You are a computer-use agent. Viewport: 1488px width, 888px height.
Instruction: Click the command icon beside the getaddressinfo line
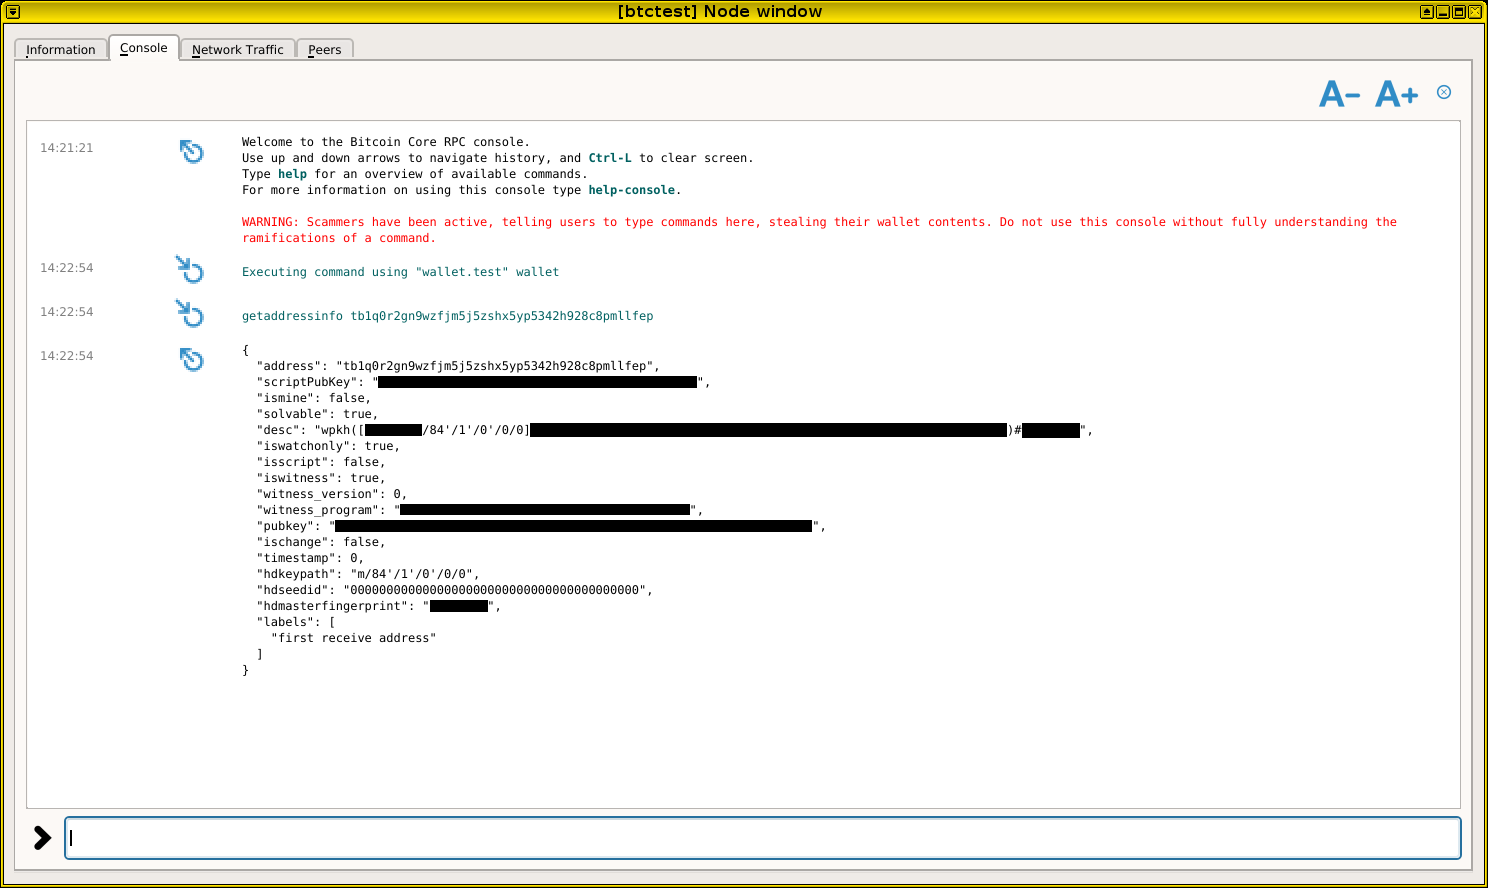click(x=190, y=313)
